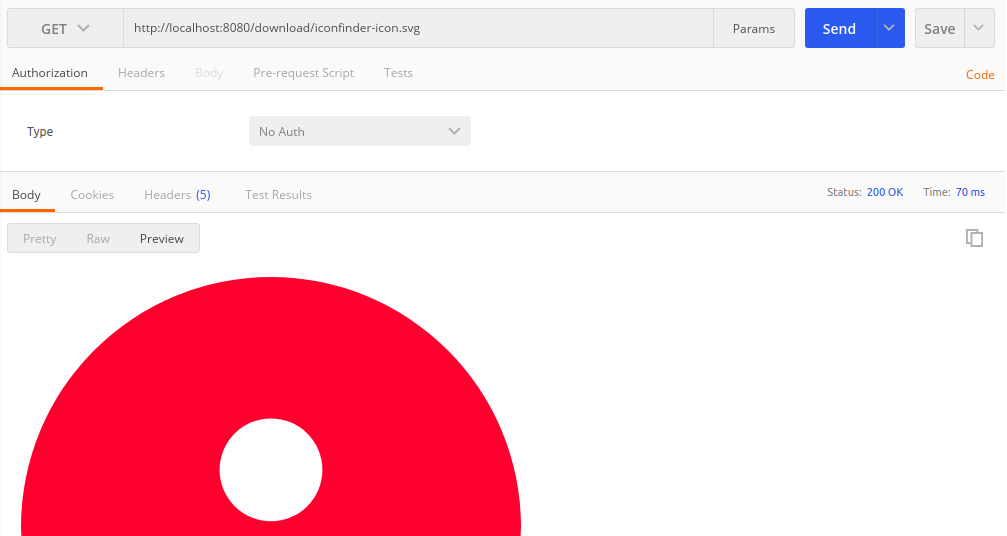The height and width of the screenshot is (536, 1007).
Task: Select the response Body tab
Action: (26, 195)
